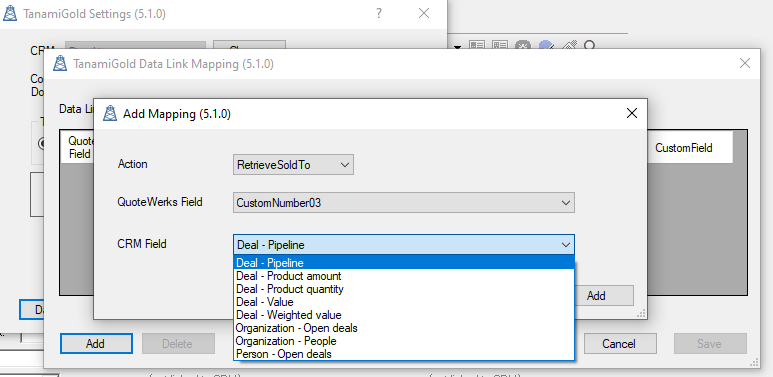Pick 'Organization - People' from dropdown list
The width and height of the screenshot is (773, 377).
tap(404, 341)
